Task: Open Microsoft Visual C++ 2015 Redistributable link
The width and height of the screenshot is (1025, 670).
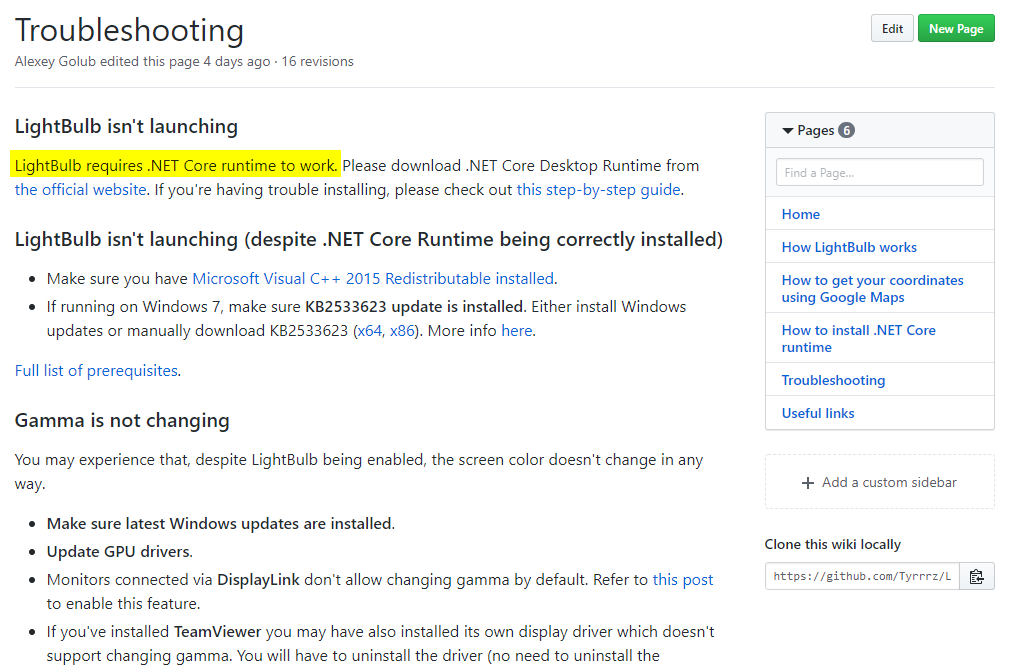Action: (373, 278)
